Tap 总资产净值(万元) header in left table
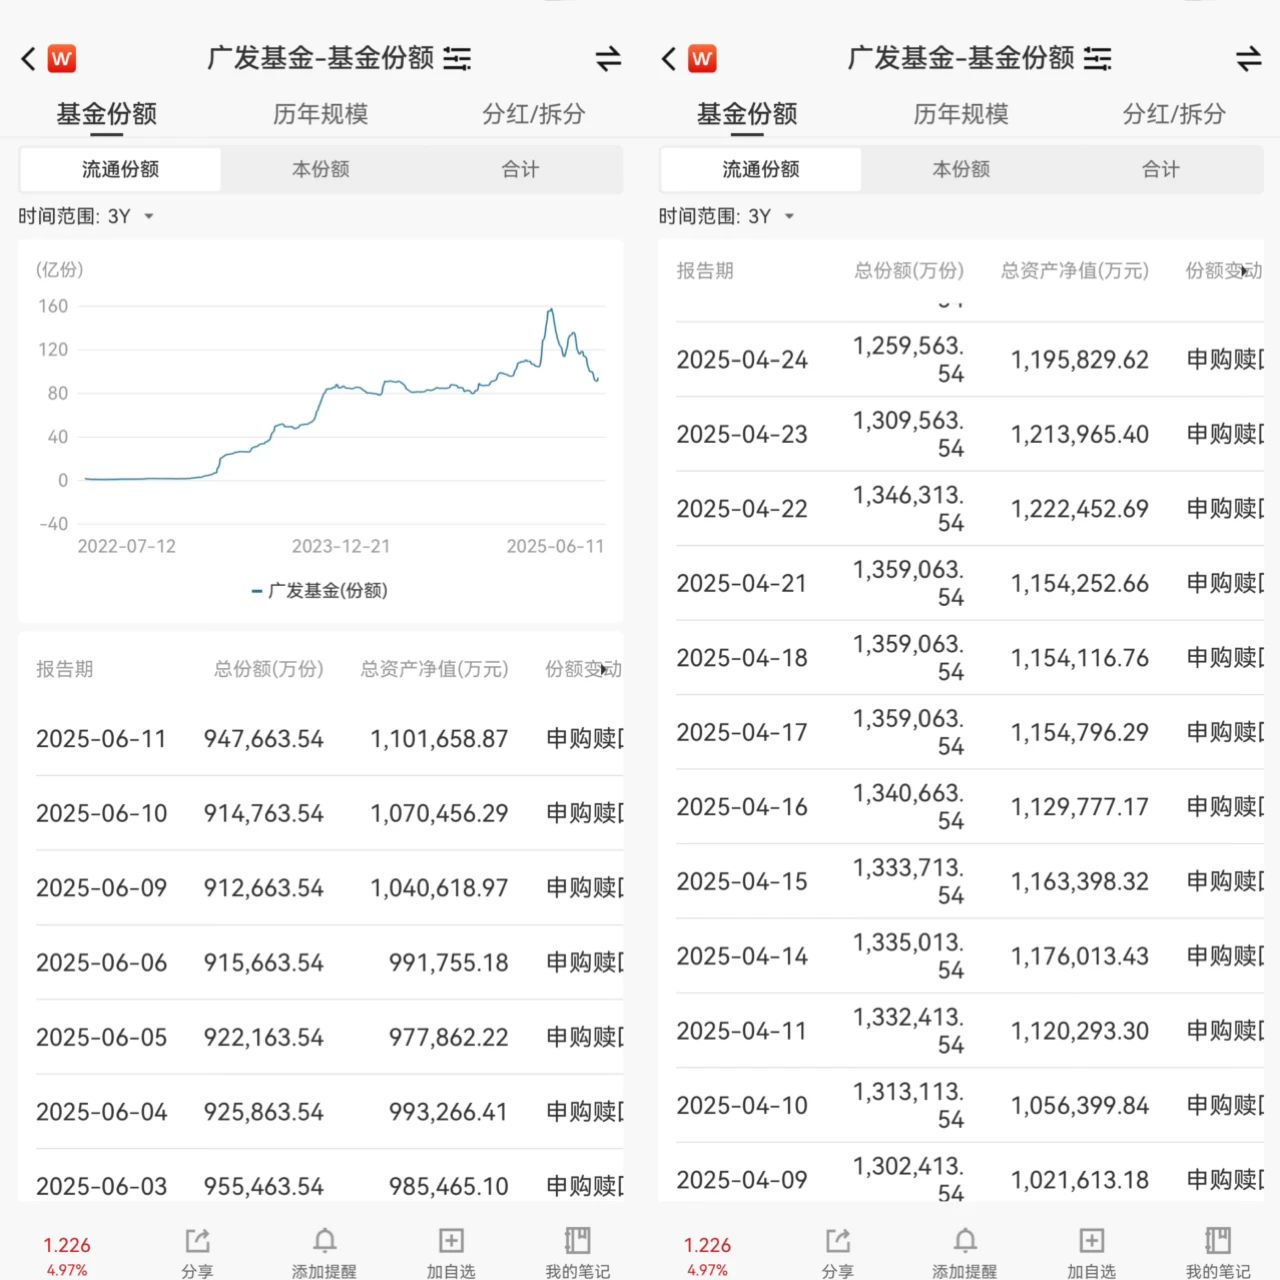 pos(434,669)
